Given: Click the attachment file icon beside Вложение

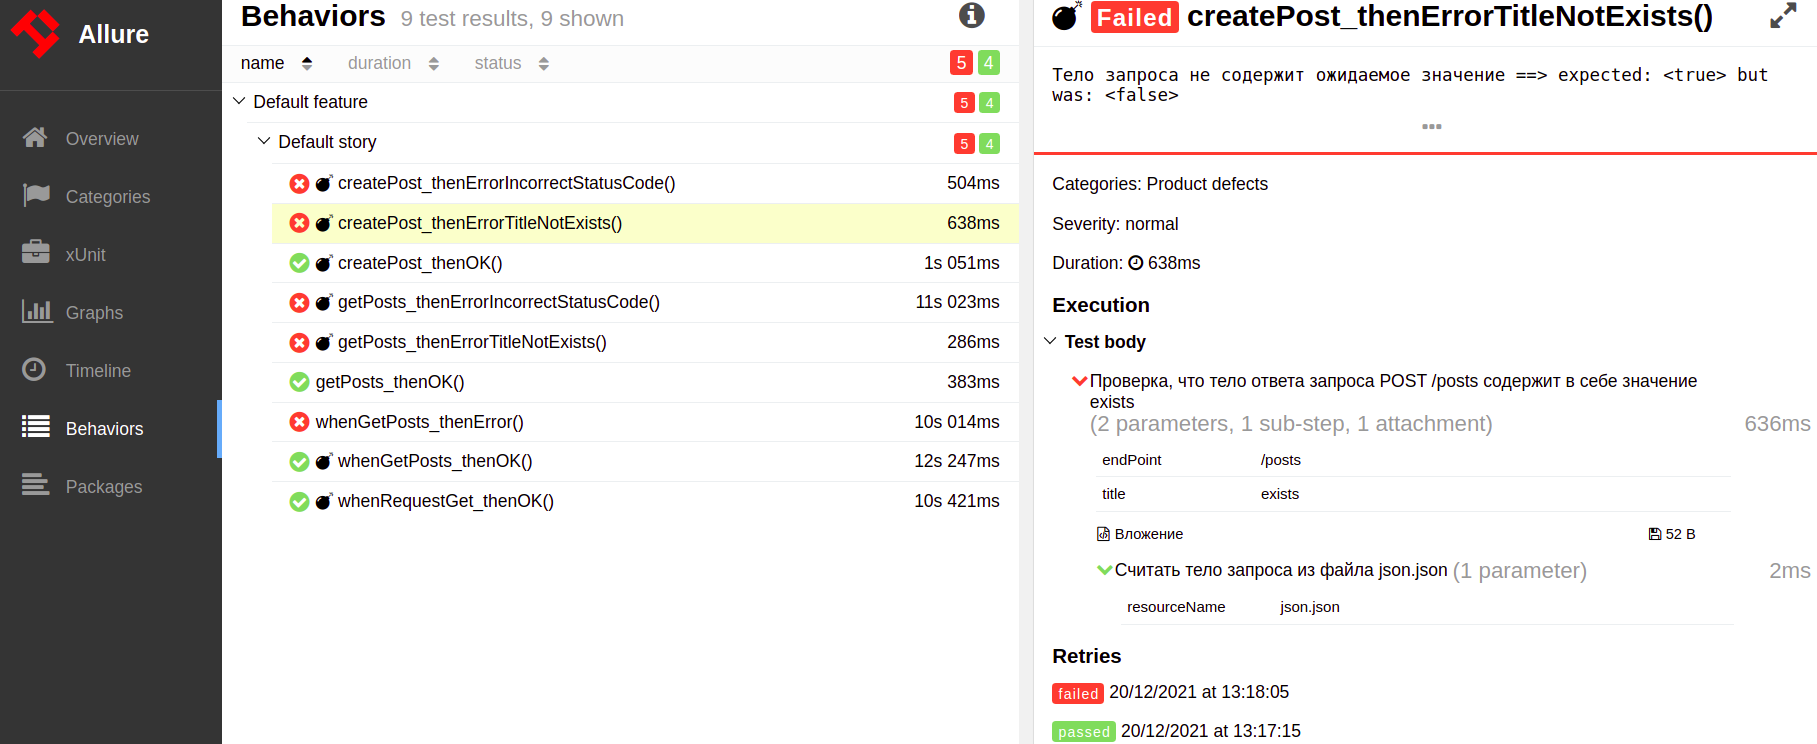Looking at the screenshot, I should [x=1103, y=534].
